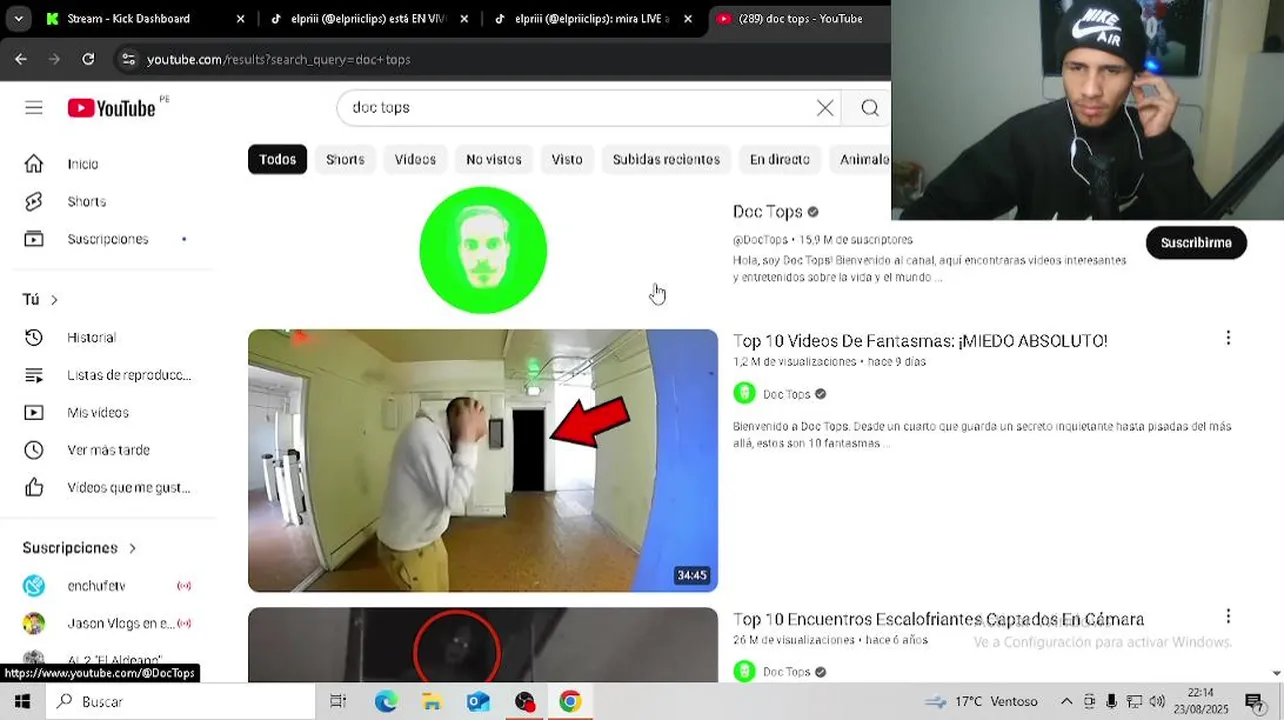The image size is (1284, 720).
Task: Open the Historial clock icon
Action: click(34, 338)
